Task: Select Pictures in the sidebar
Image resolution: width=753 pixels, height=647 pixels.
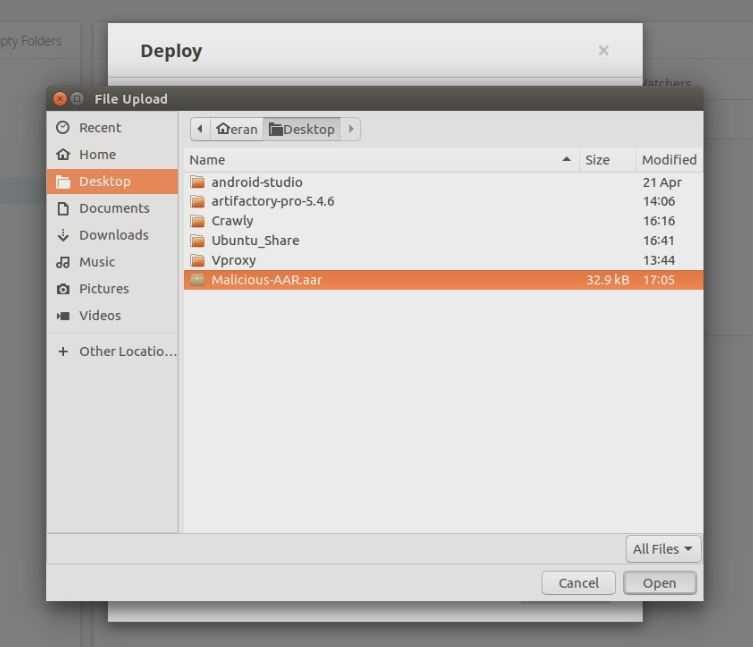Action: coord(104,289)
